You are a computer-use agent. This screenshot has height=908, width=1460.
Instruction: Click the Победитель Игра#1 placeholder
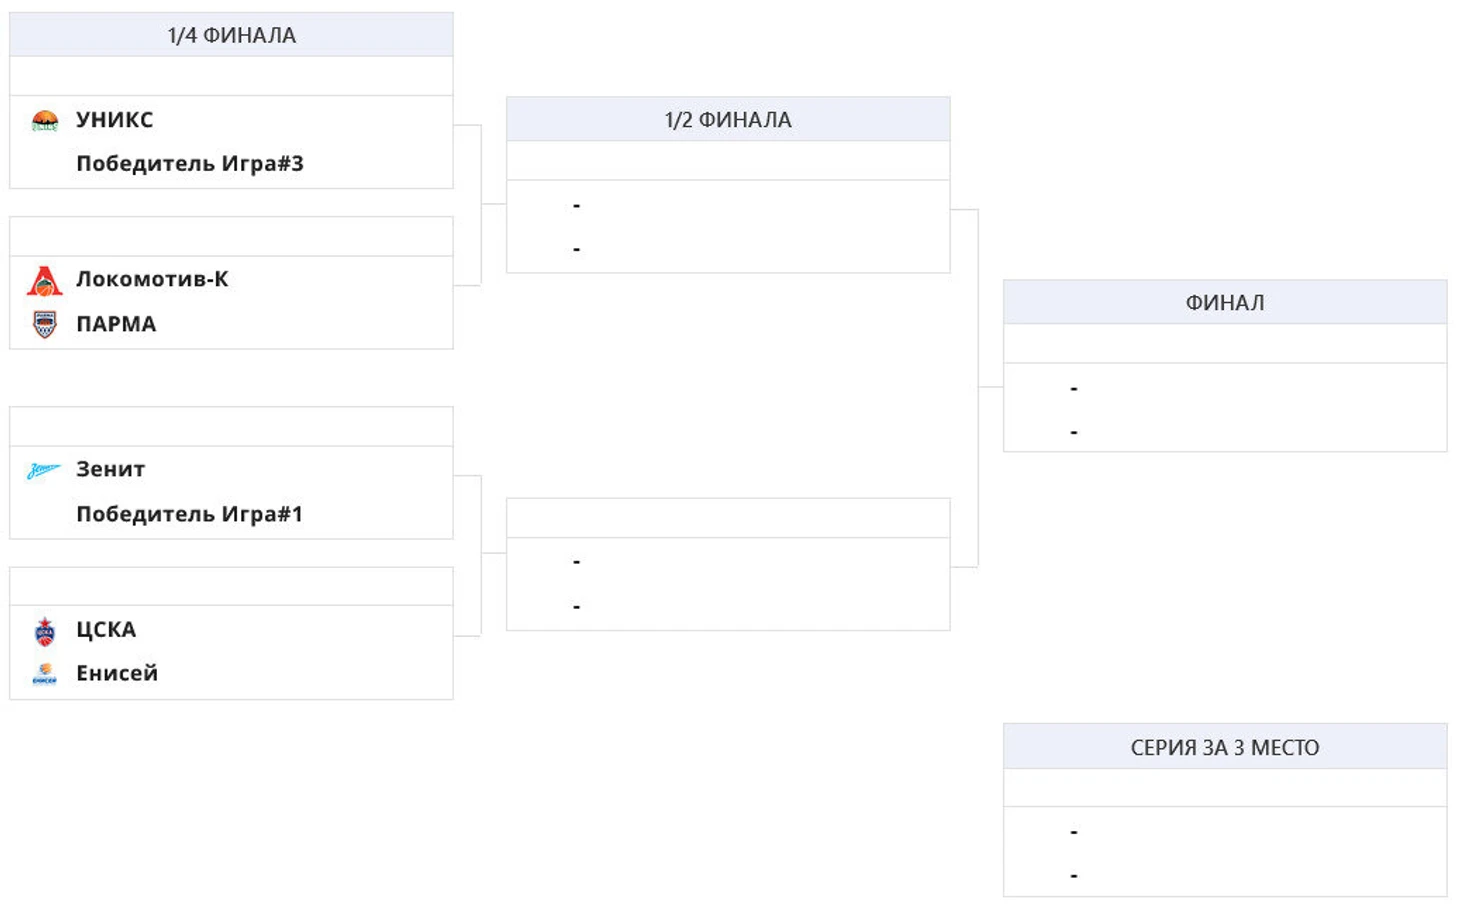pyautogui.click(x=189, y=514)
